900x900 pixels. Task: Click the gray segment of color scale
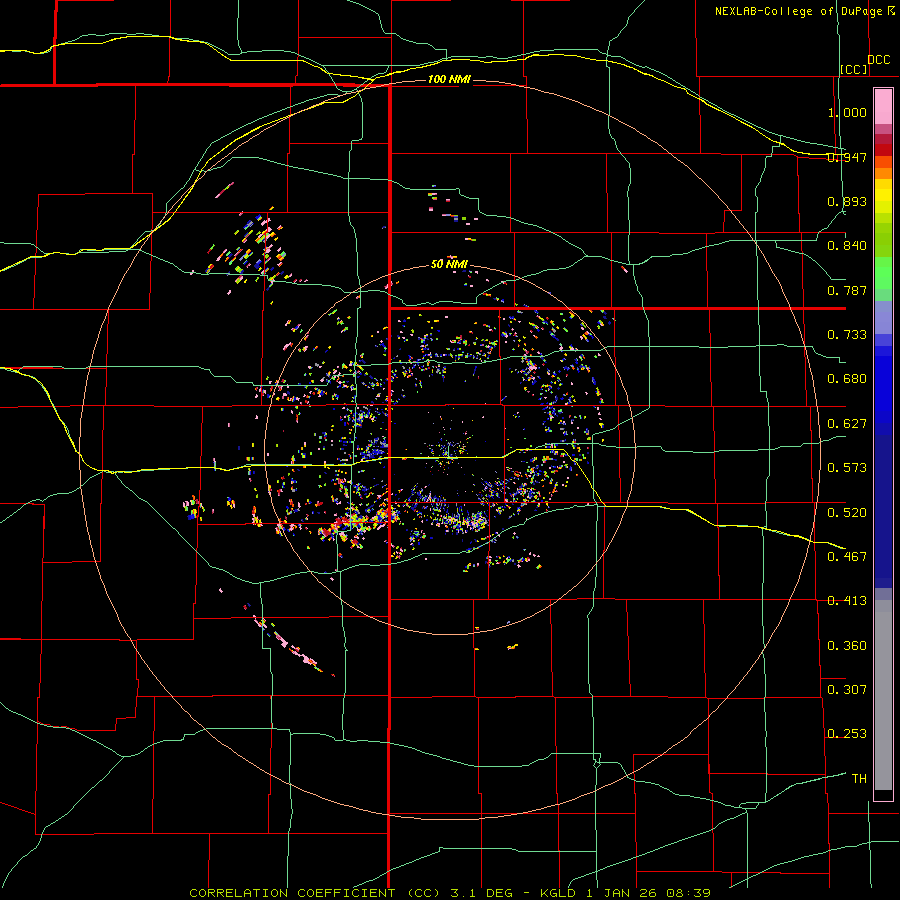[x=883, y=695]
